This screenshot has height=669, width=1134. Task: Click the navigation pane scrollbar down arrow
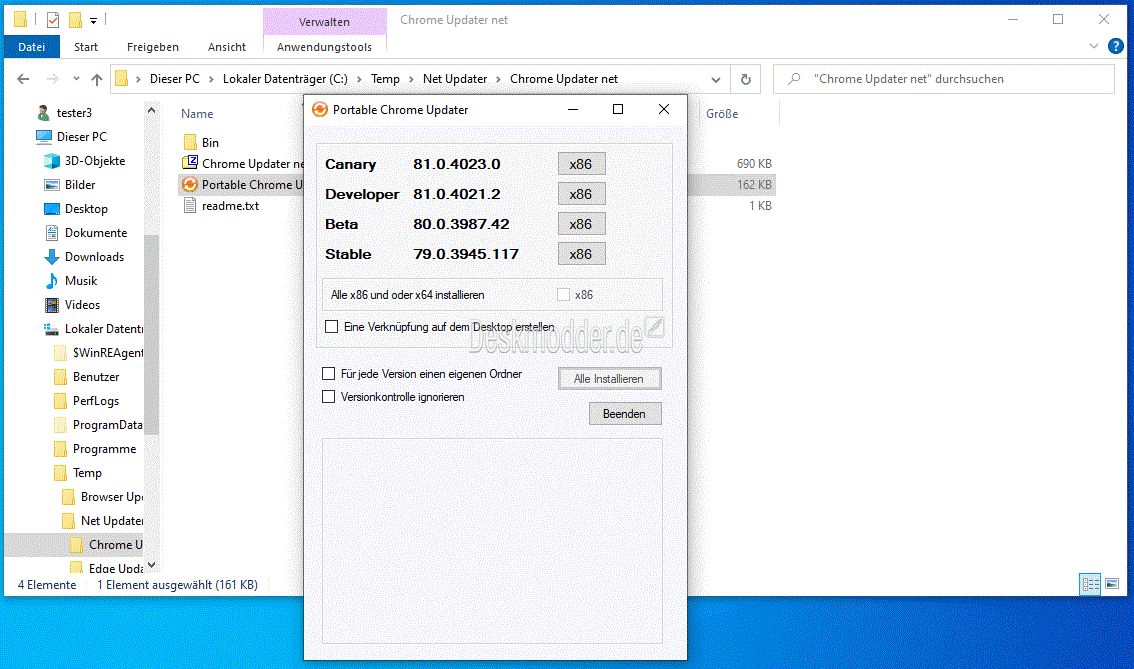[151, 565]
